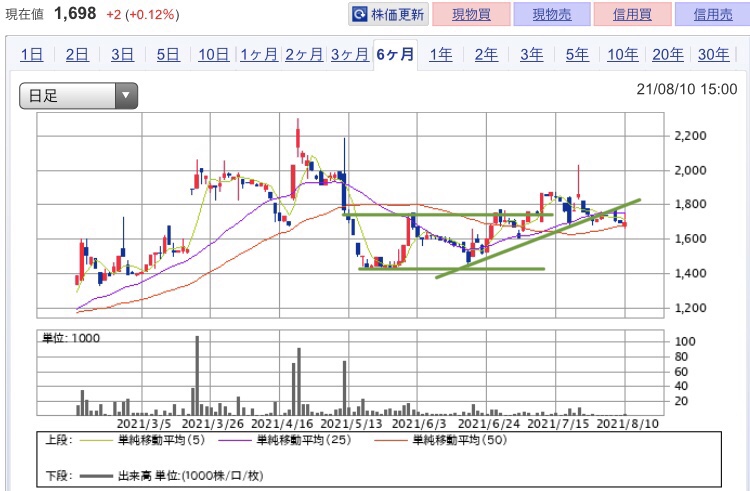Select the active 6ヶ月 tab
The image size is (750, 491).
coord(395,55)
